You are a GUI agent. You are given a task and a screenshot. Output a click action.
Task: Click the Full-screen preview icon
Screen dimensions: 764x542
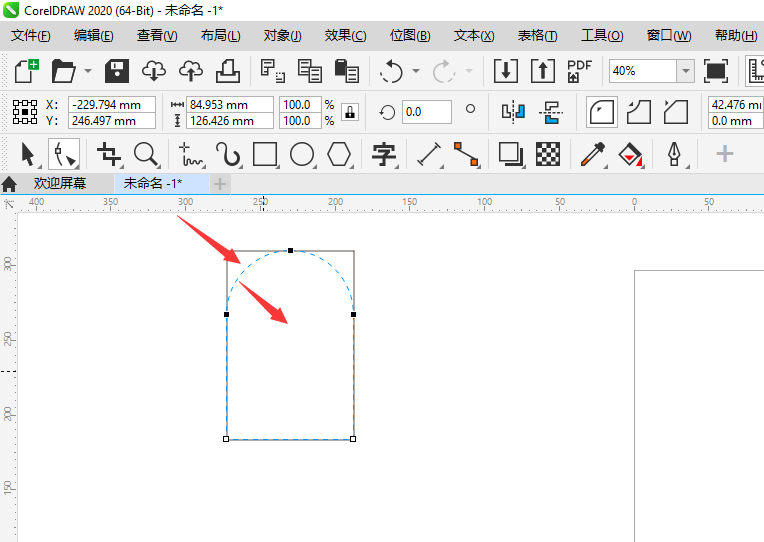716,71
